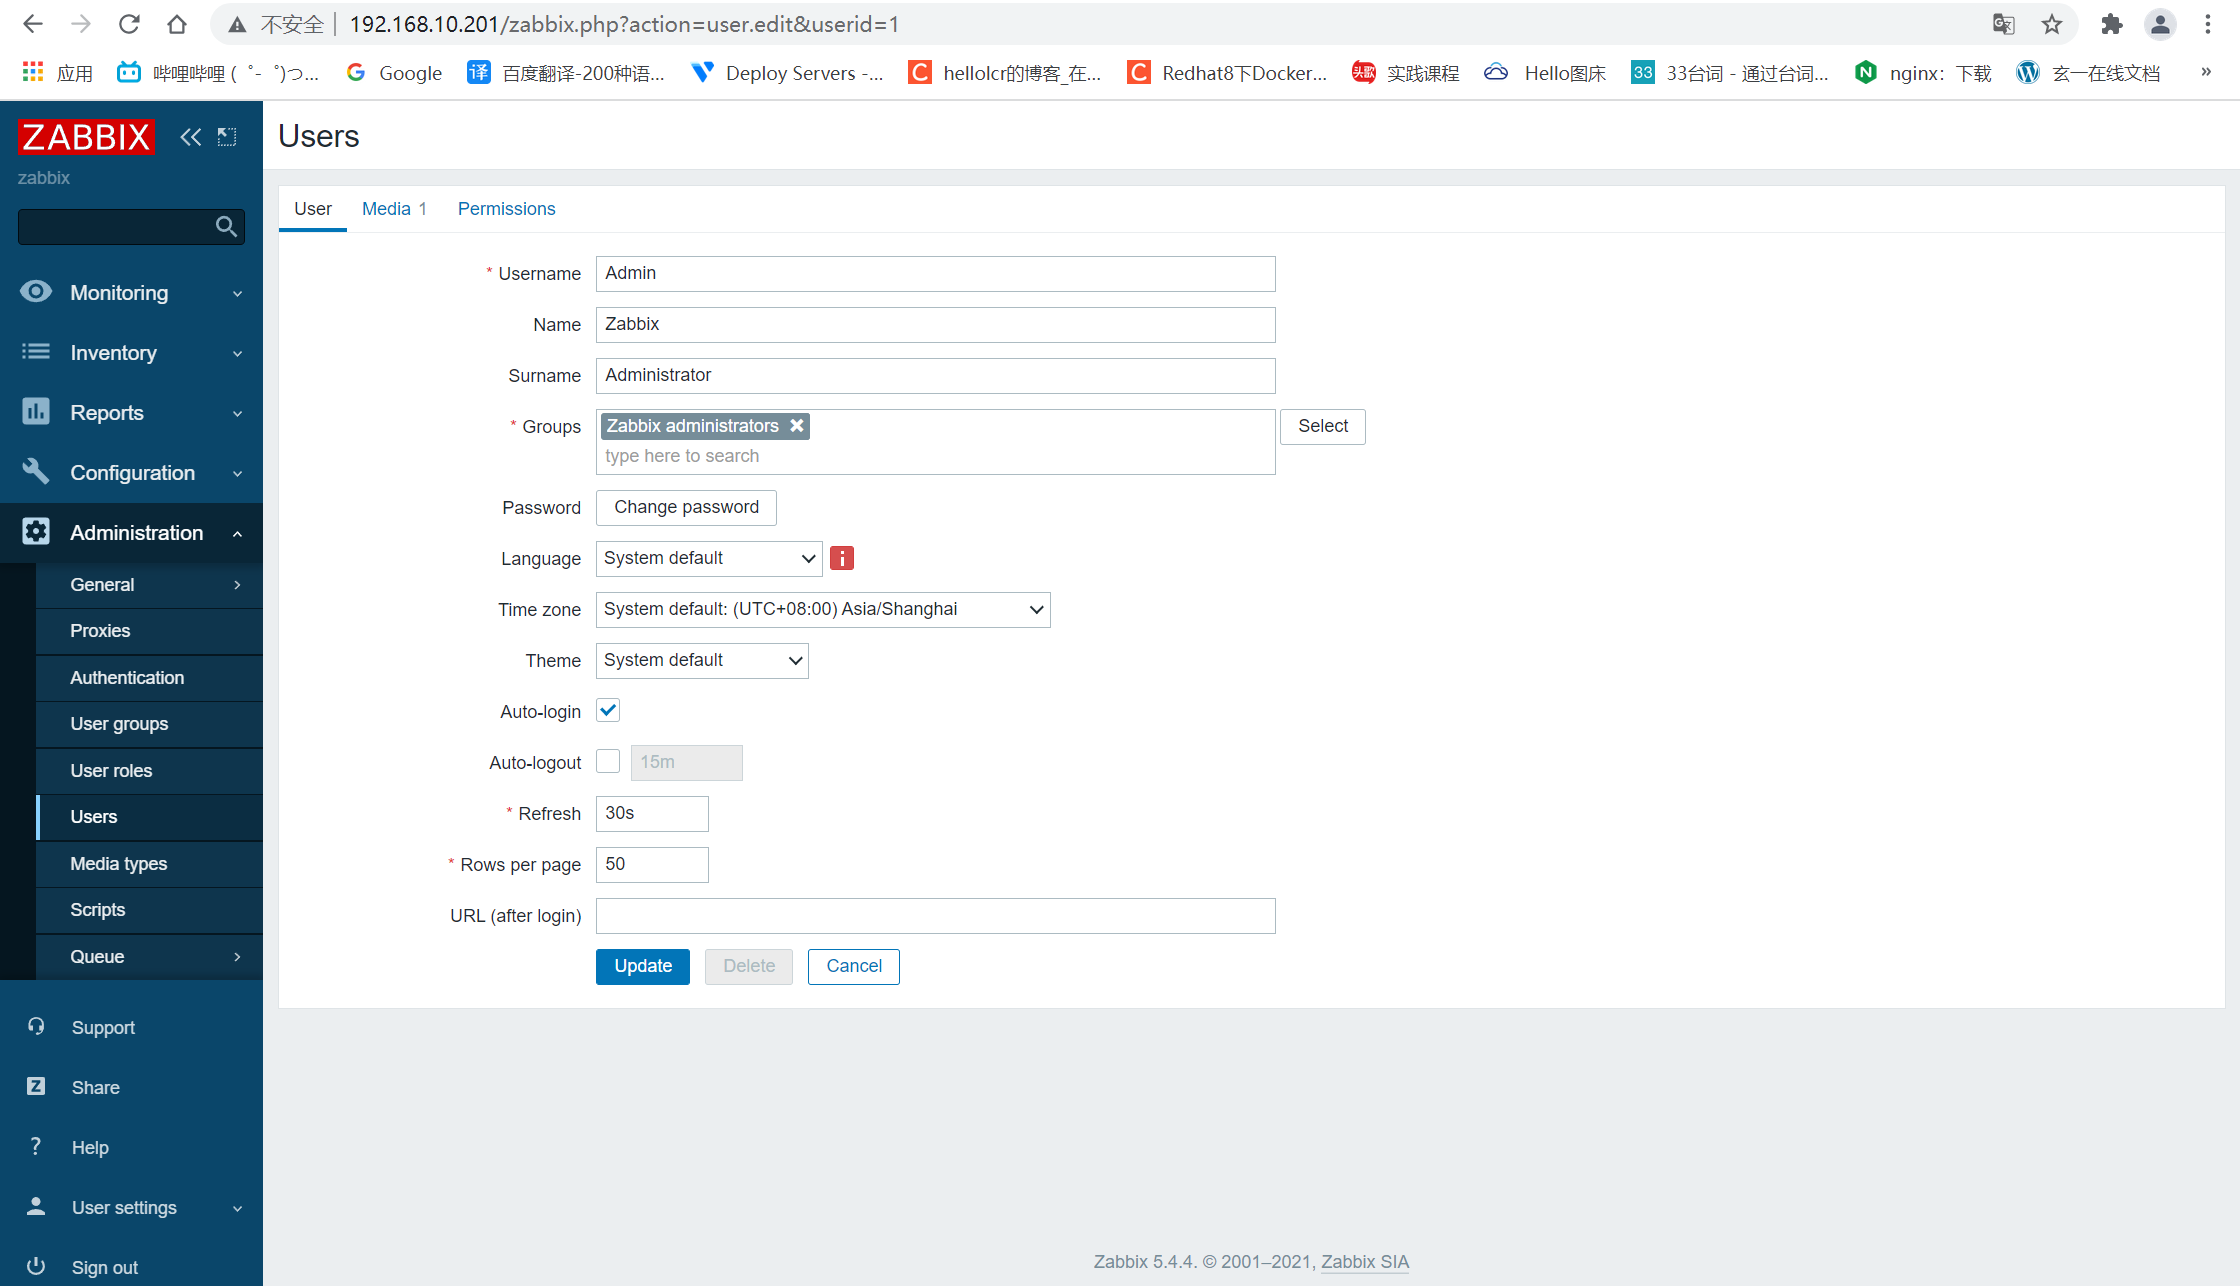Screen dimensions: 2240x1286
Task: Open the Language dropdown
Action: pyautogui.click(x=709, y=558)
